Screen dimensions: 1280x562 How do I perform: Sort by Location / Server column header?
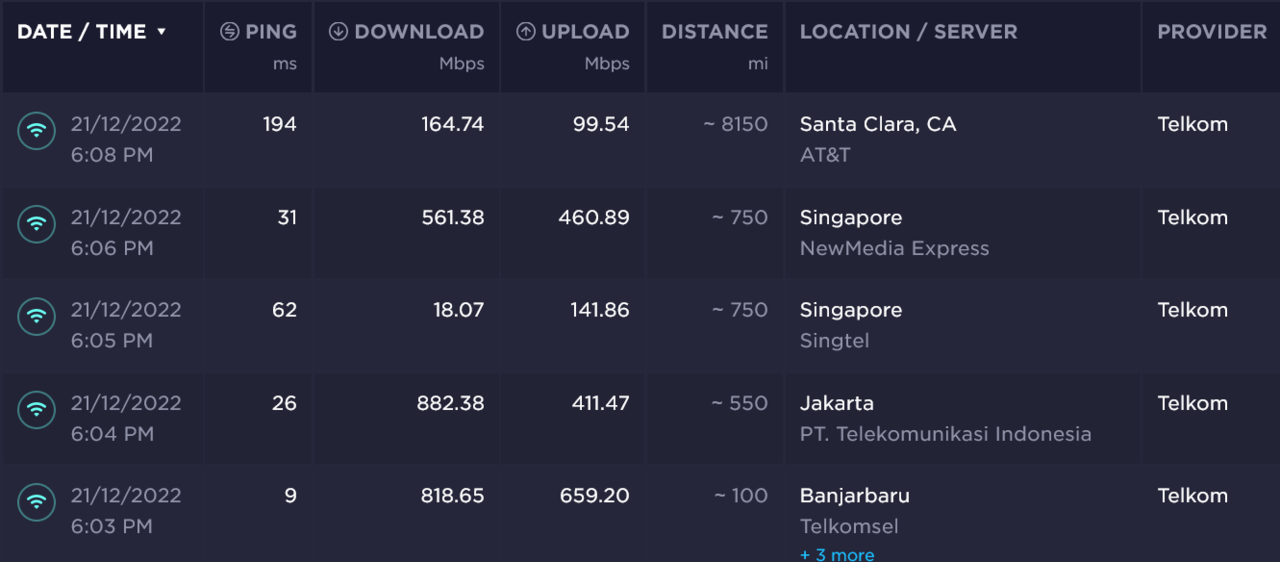(908, 32)
